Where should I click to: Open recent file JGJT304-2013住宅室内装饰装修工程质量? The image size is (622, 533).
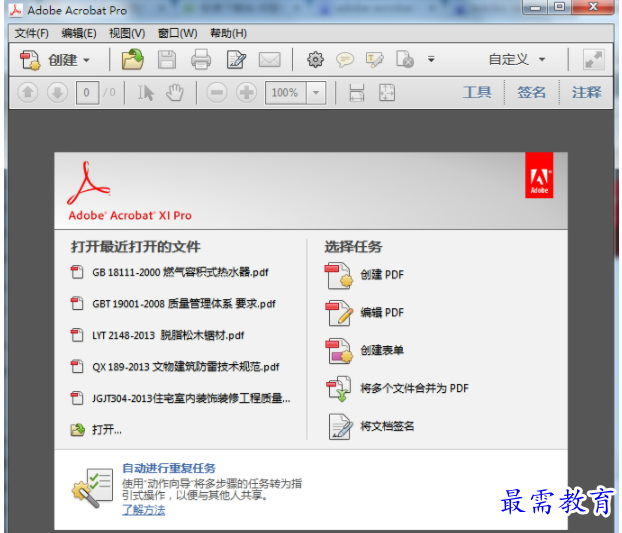tap(191, 398)
